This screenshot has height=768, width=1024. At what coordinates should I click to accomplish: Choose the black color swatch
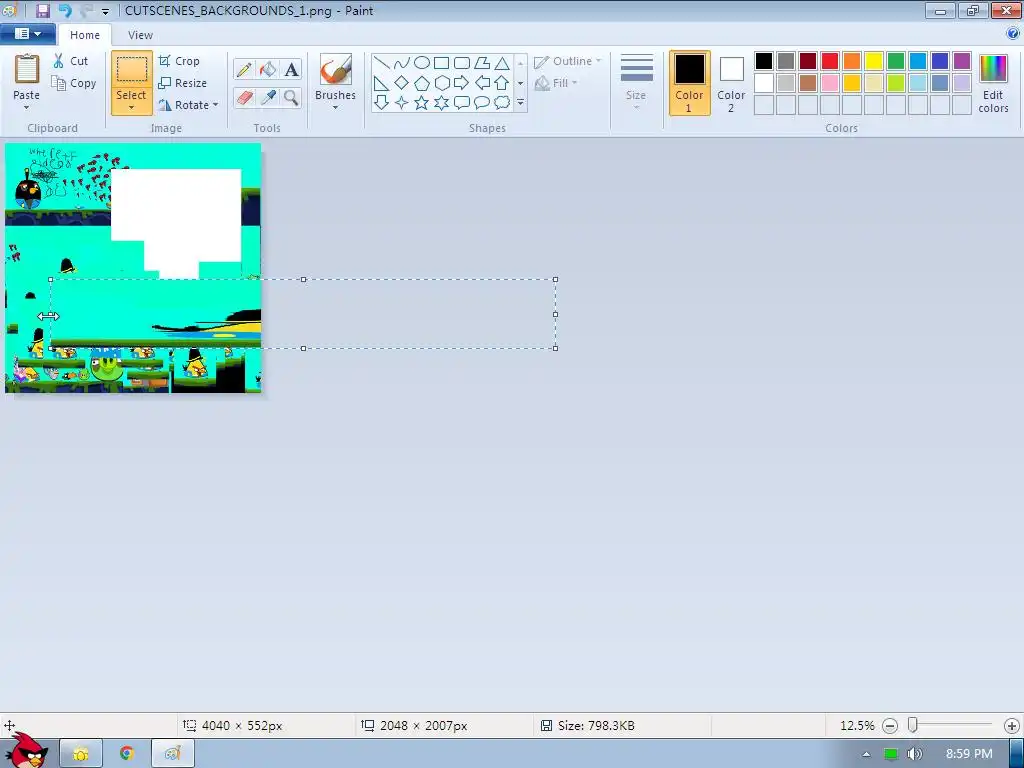[x=764, y=61]
